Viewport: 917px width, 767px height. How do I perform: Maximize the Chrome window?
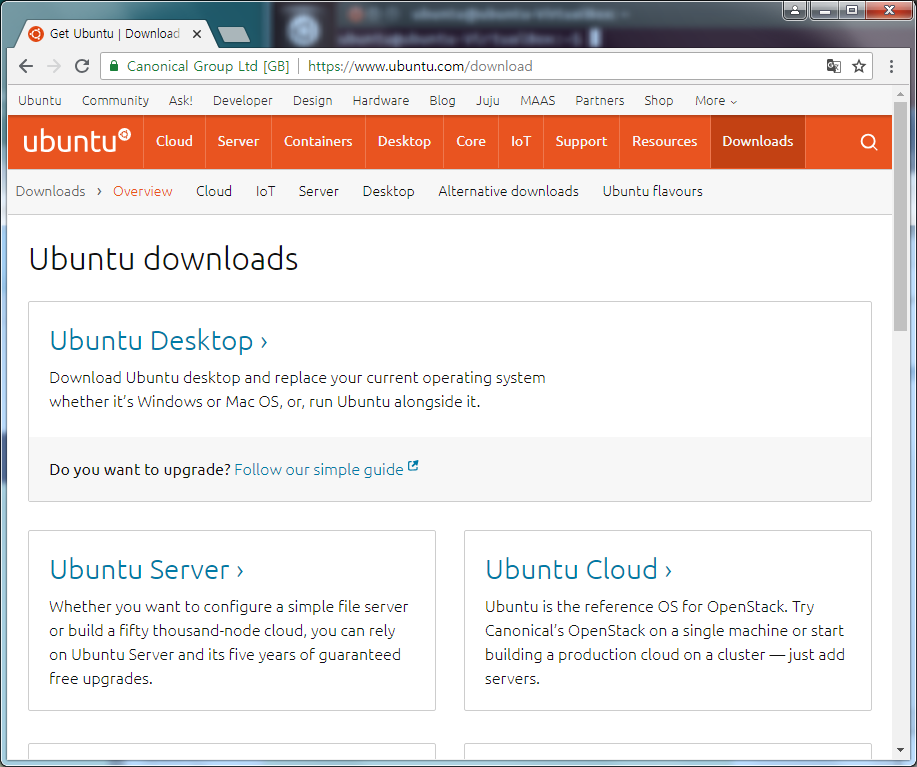pos(852,10)
